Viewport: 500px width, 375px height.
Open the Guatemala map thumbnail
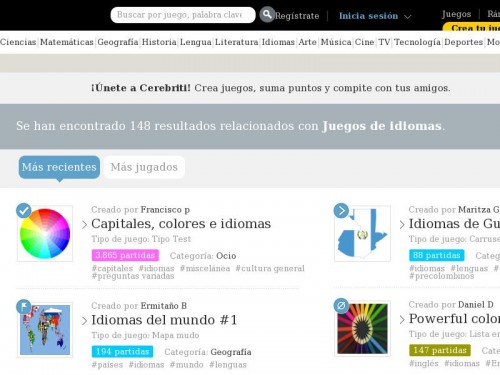[362, 234]
